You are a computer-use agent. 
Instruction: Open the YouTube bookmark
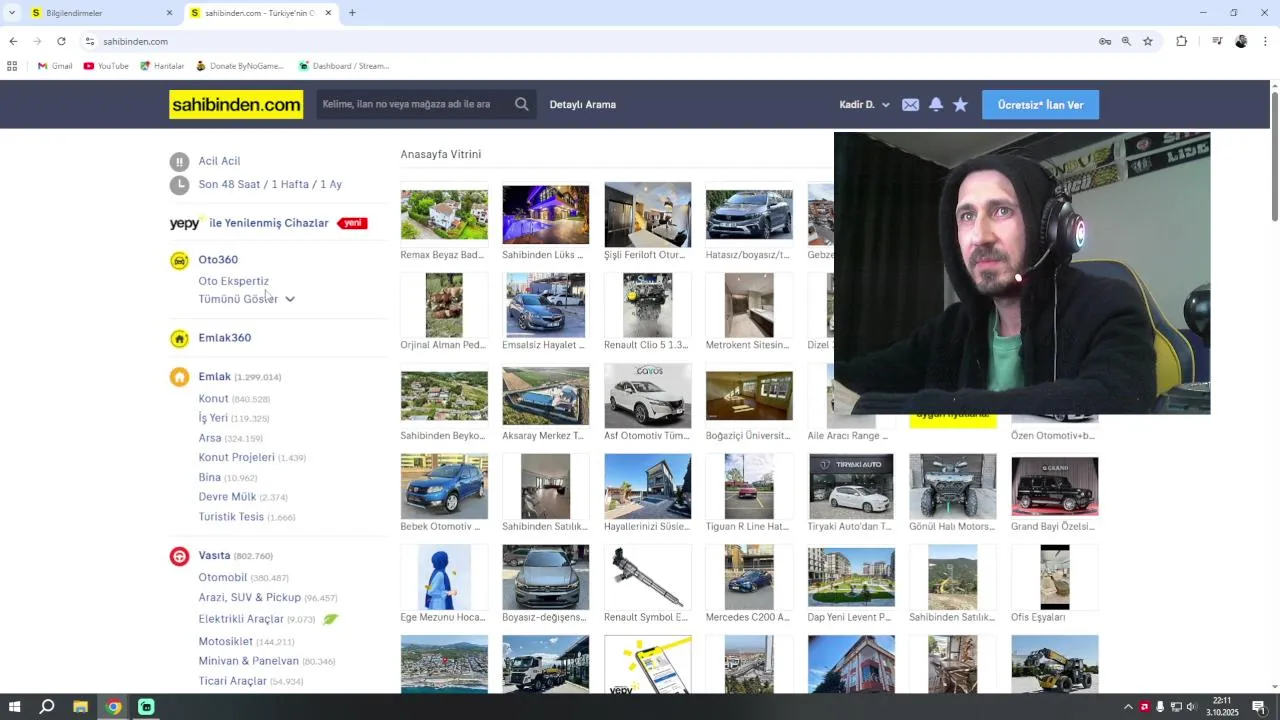pyautogui.click(x=106, y=66)
